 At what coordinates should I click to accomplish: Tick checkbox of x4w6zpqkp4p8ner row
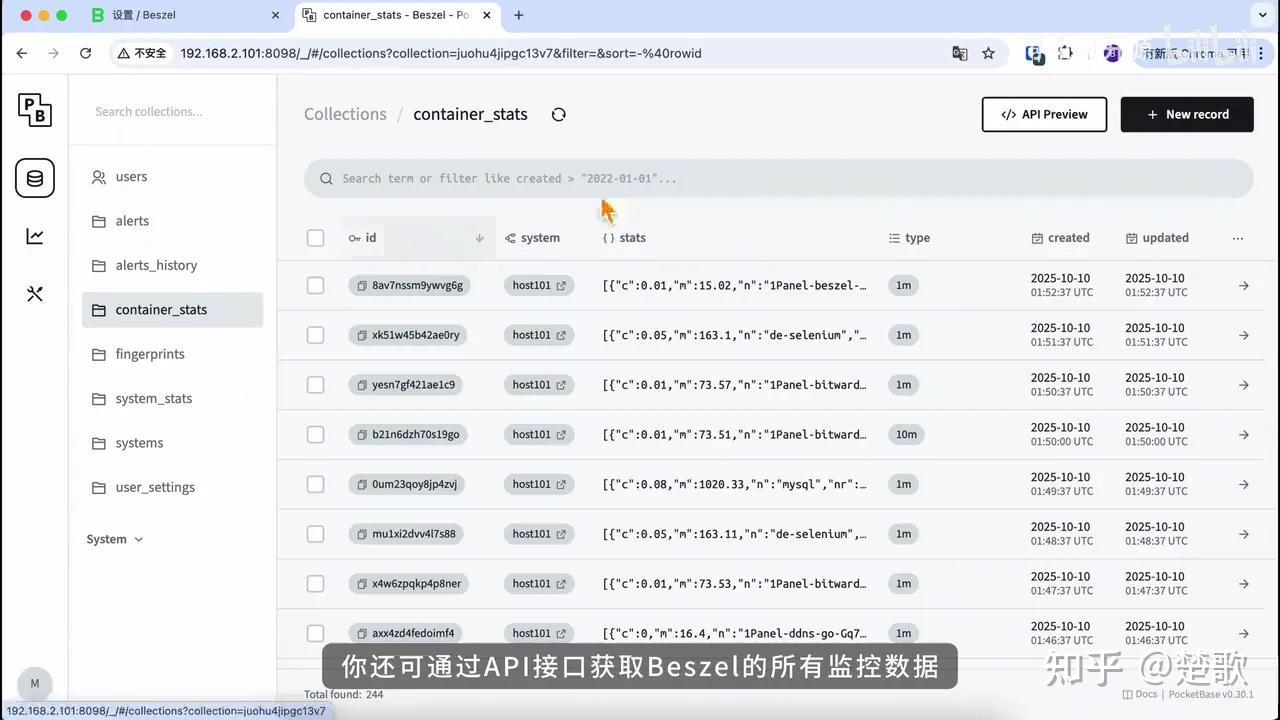click(x=315, y=584)
